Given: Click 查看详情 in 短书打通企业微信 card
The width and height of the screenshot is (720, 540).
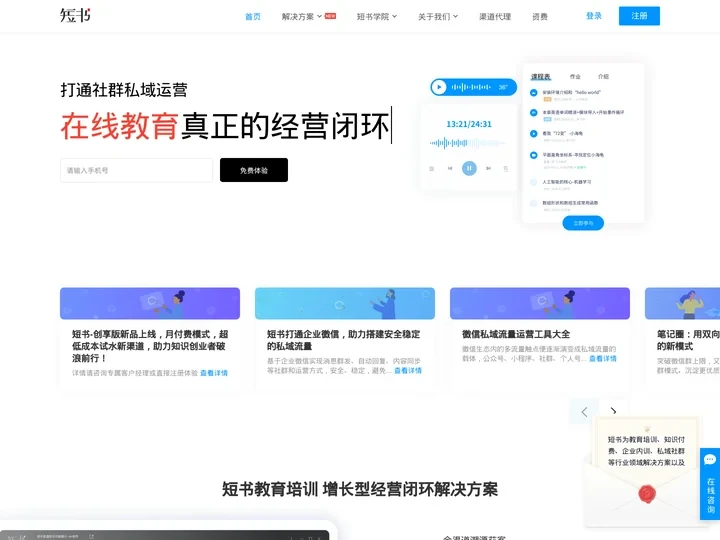Looking at the screenshot, I should (408, 371).
